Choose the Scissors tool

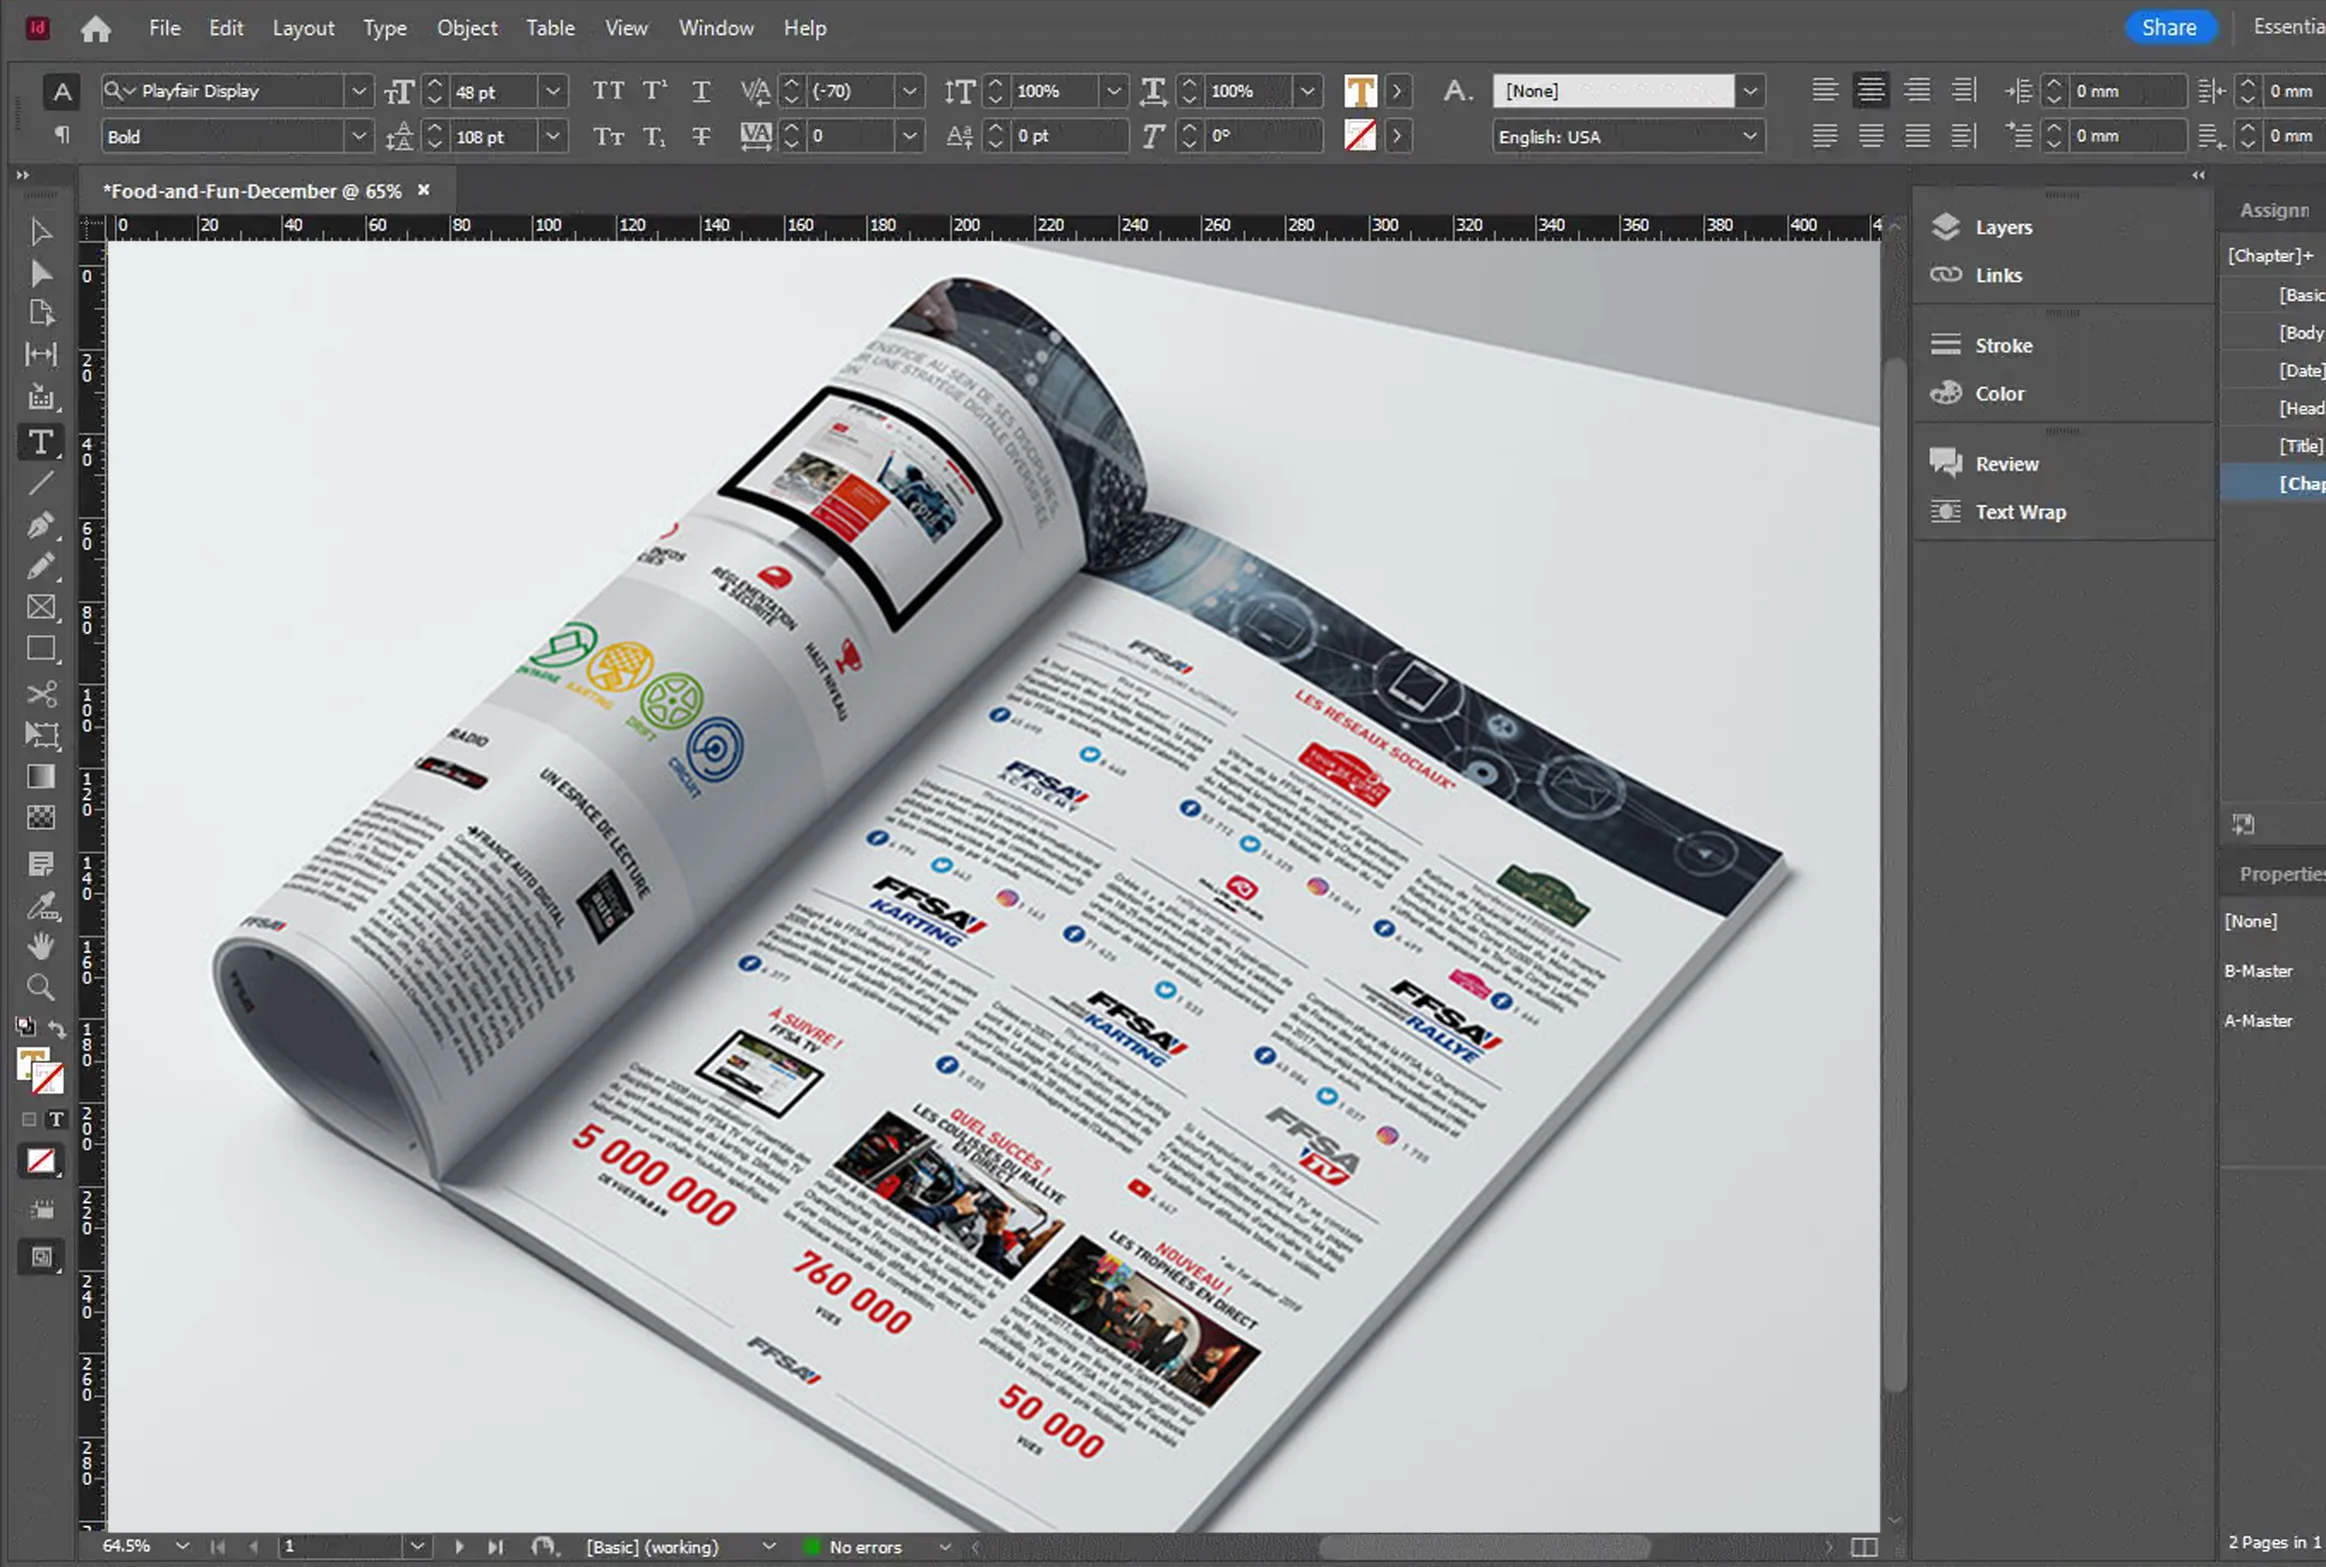(x=40, y=693)
